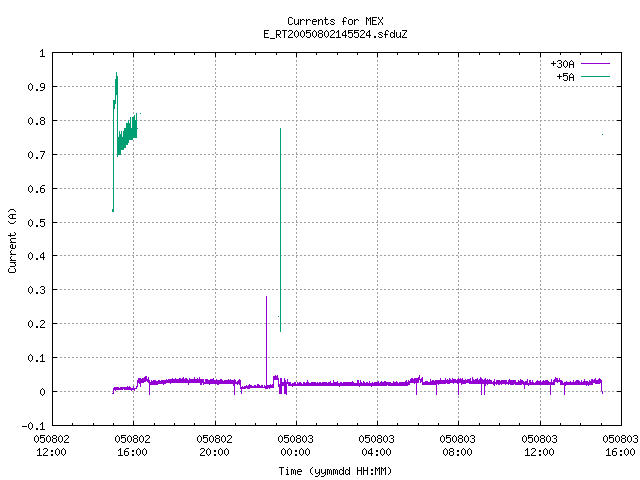Click the y-axis tick label '0.4'
The height and width of the screenshot is (480, 640).
36,256
